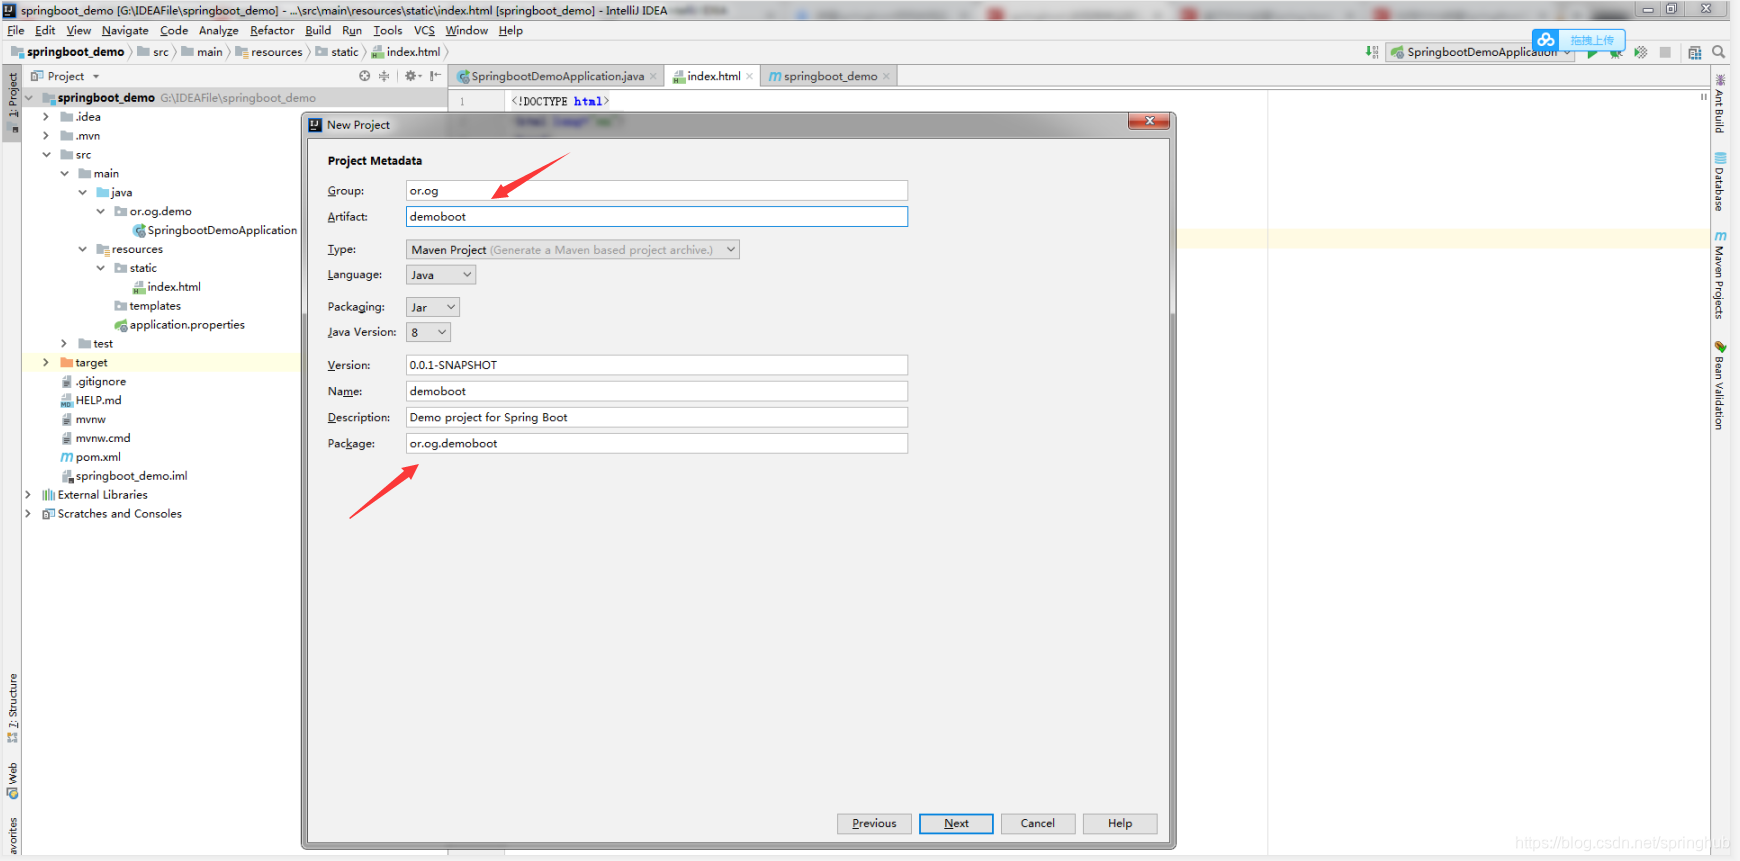Click the Previous button
This screenshot has height=861, width=1740.
(874, 824)
